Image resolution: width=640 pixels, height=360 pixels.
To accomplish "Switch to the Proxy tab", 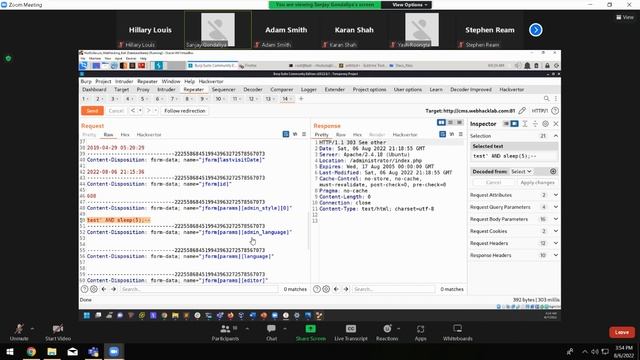I will point(143,89).
